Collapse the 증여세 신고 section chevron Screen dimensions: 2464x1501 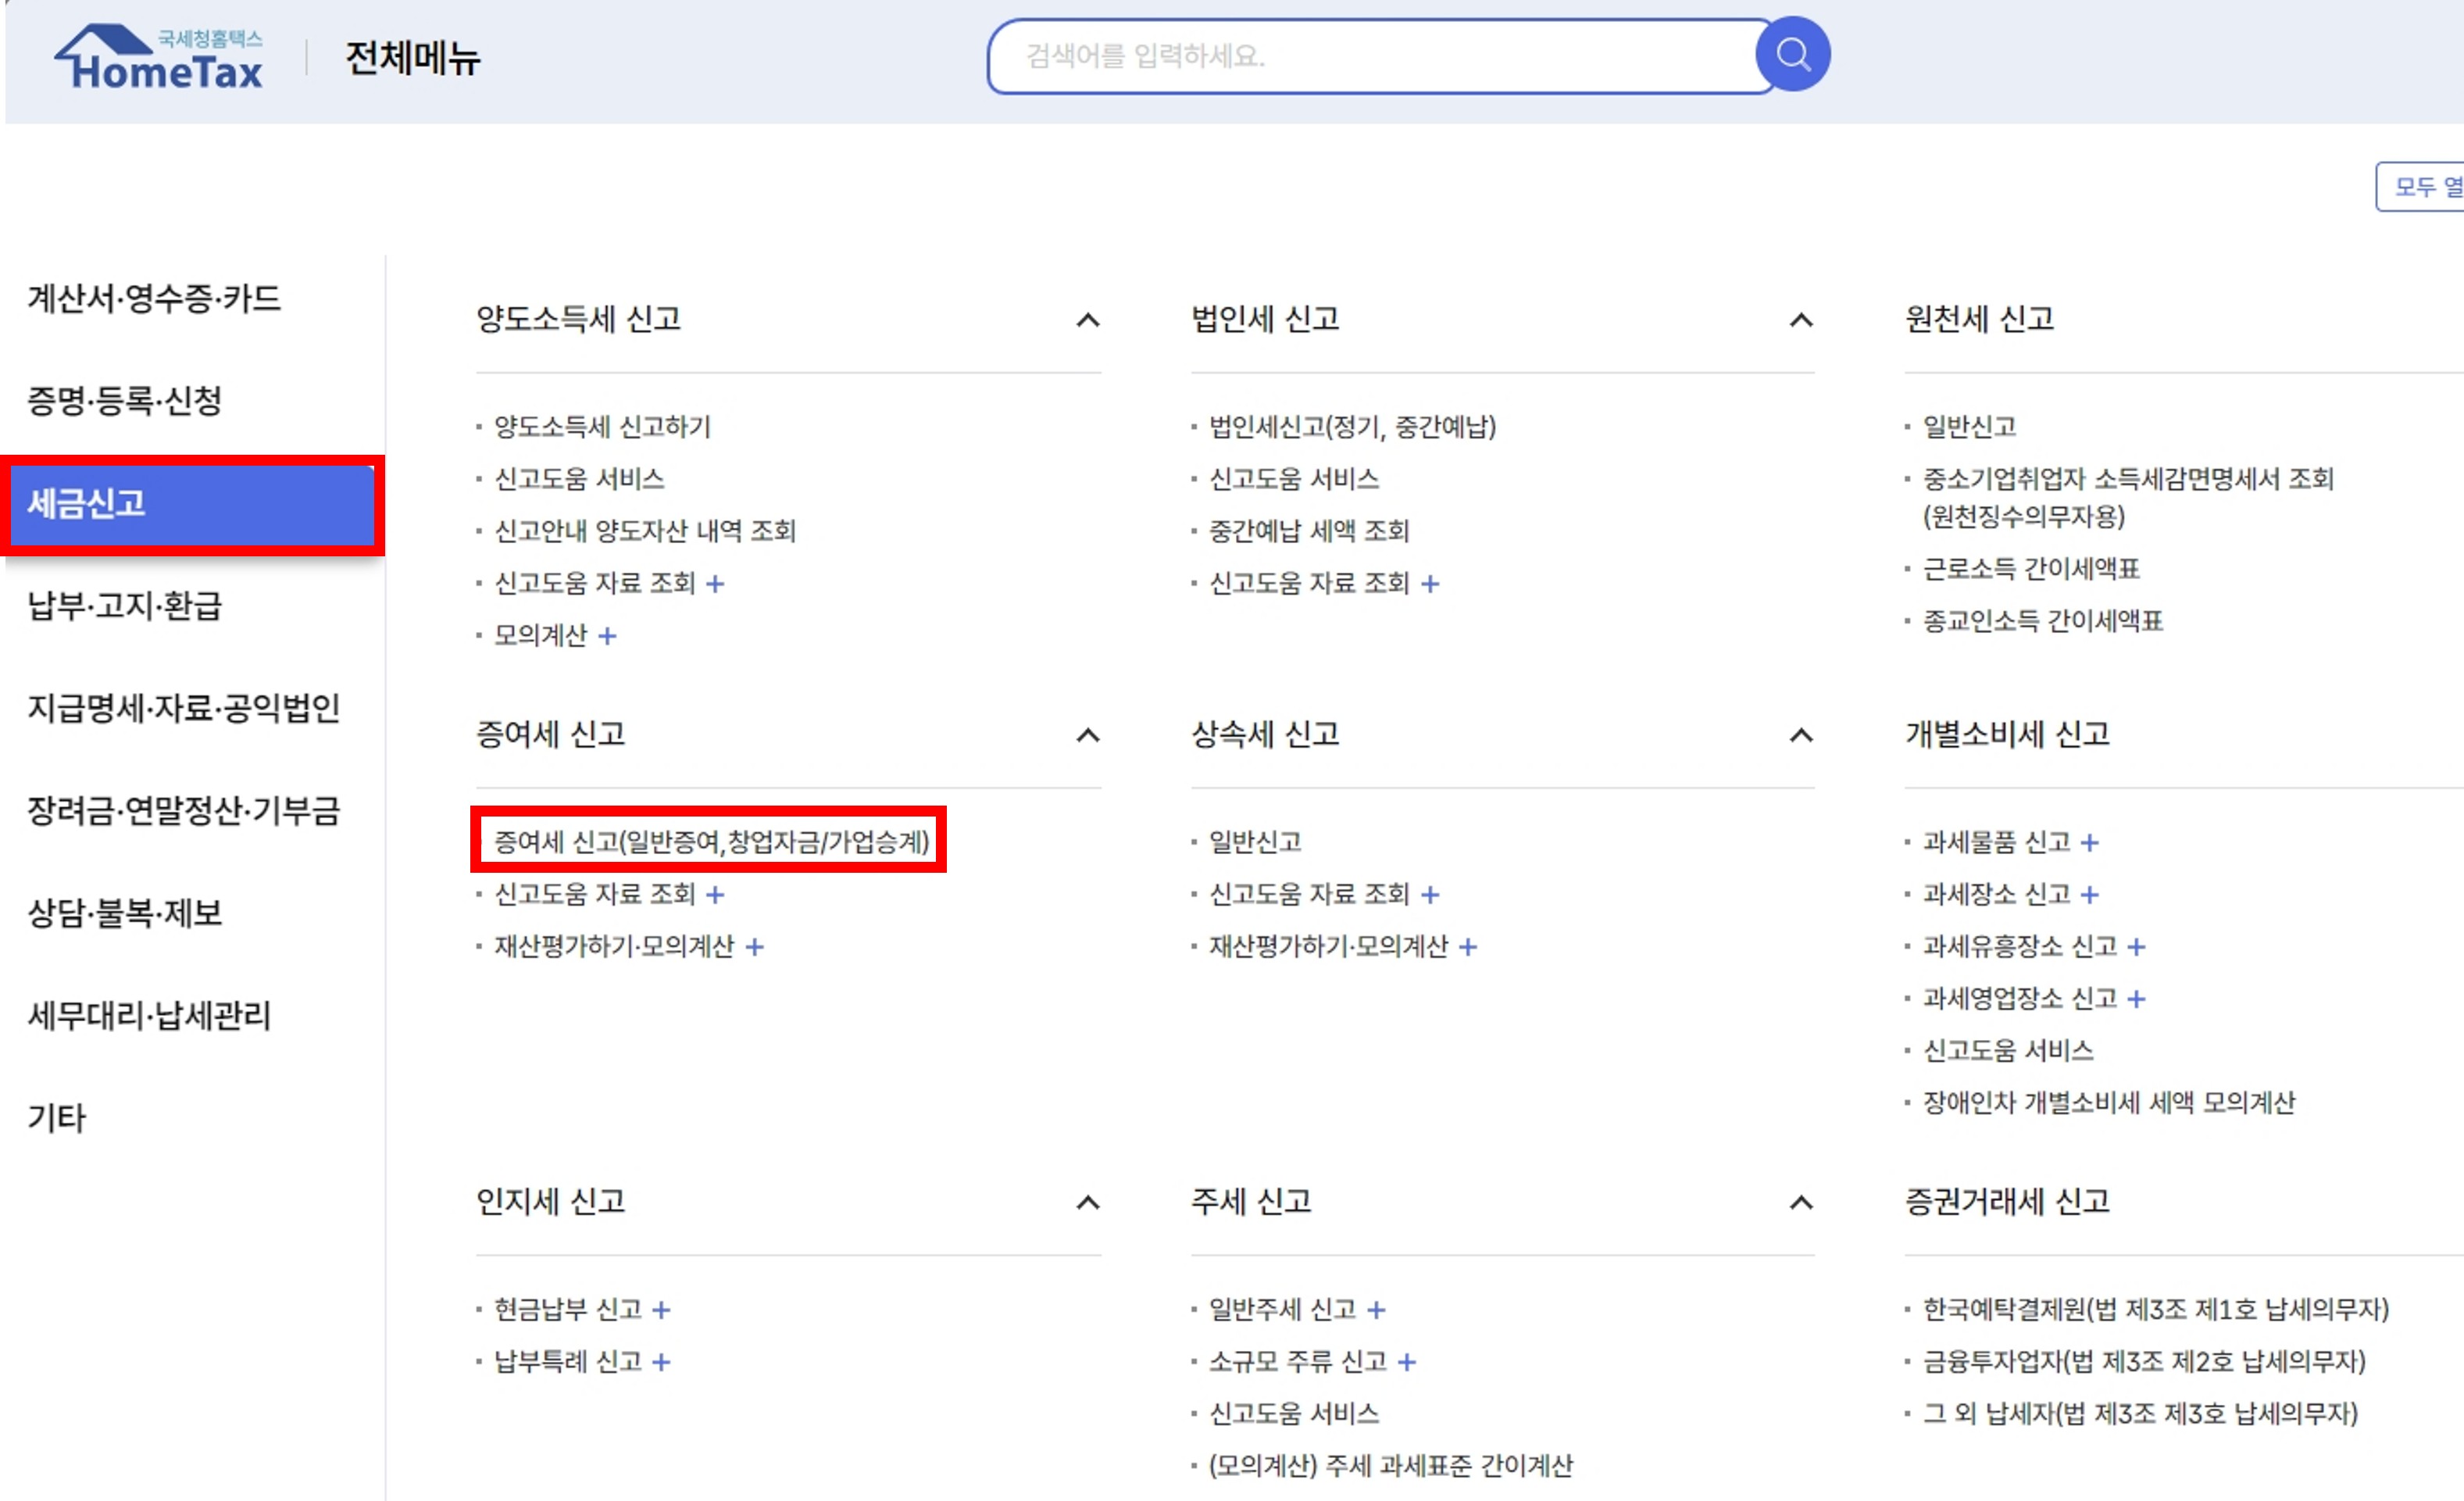(1087, 736)
